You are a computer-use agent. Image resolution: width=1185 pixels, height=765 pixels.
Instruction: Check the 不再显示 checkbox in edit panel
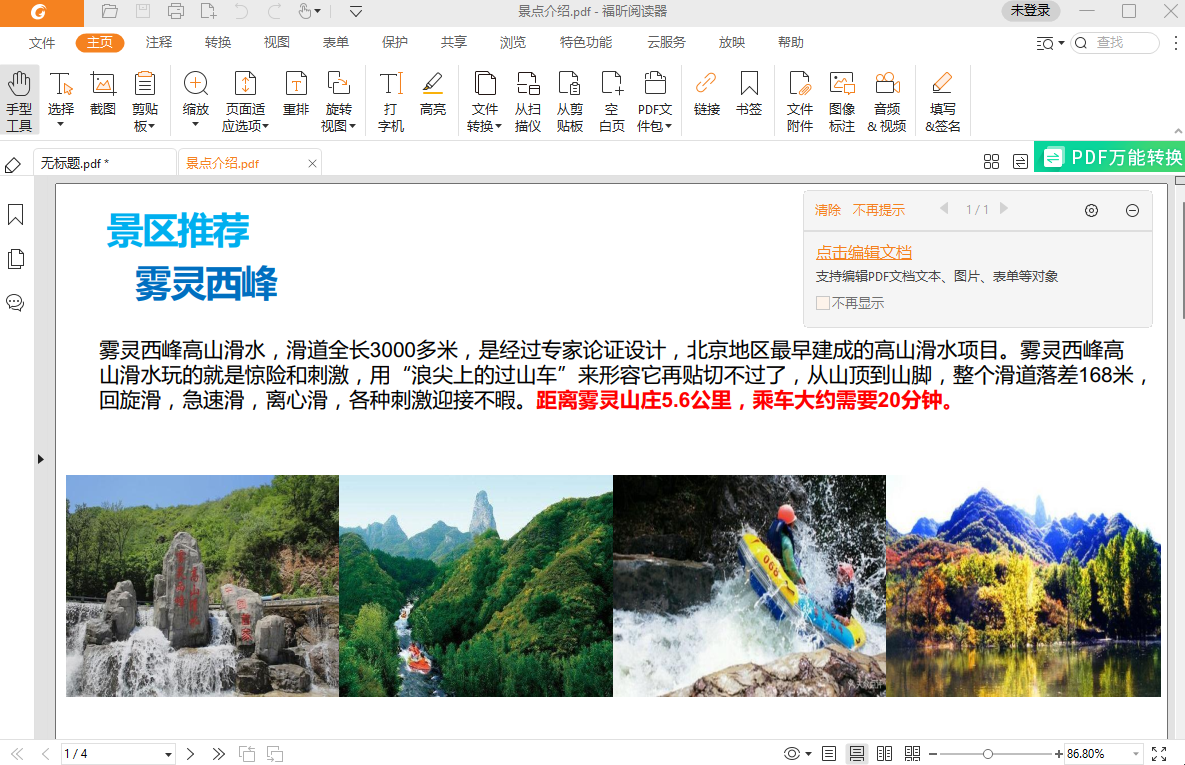click(824, 303)
